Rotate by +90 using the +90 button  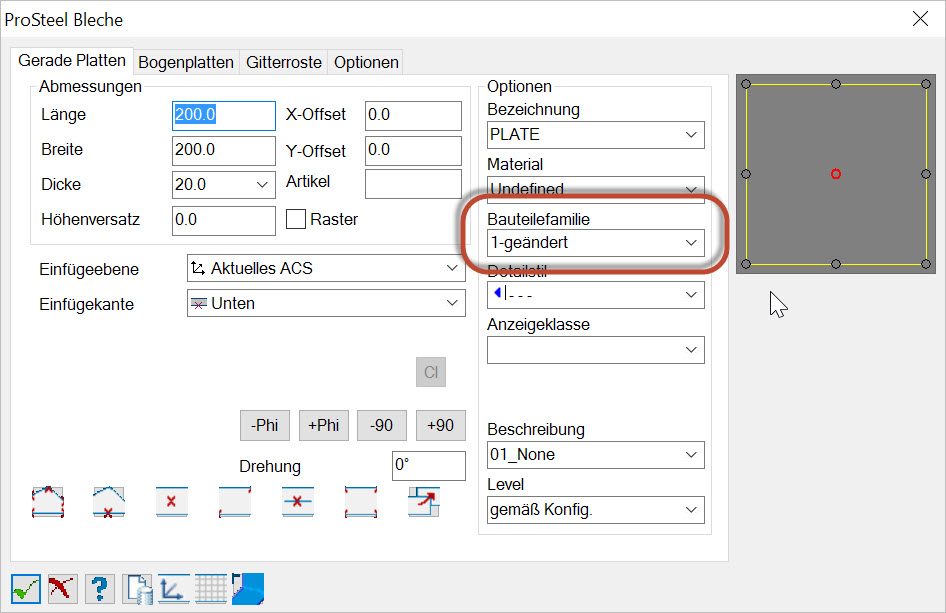click(x=440, y=425)
